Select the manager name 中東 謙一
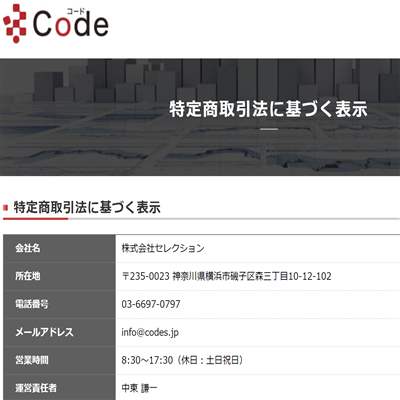The width and height of the screenshot is (400, 400). point(139,388)
